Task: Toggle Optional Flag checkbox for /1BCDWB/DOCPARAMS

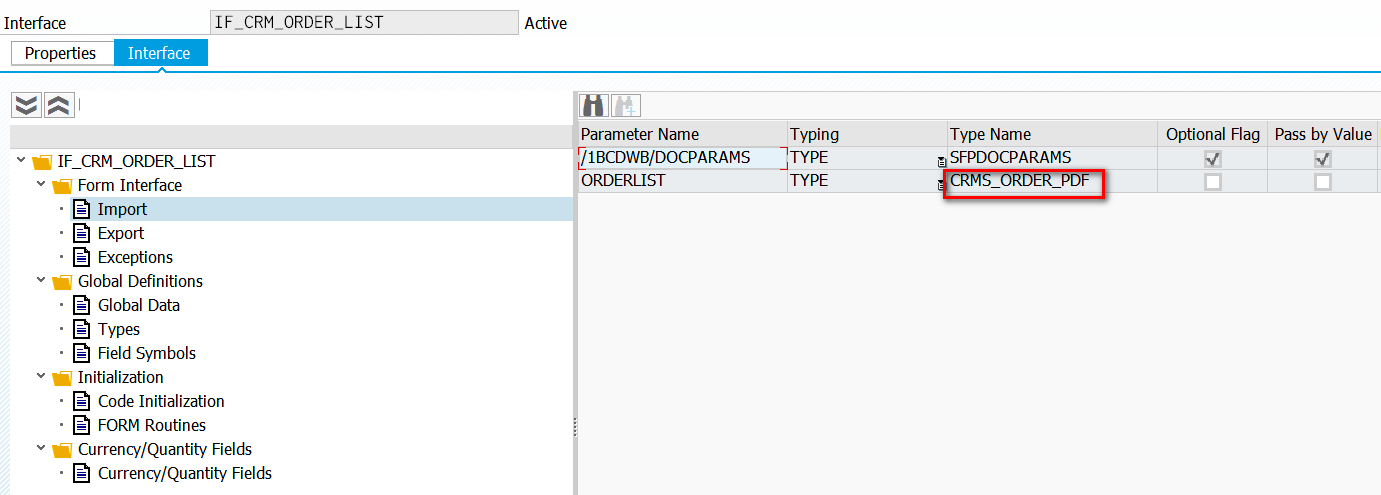Action: [x=1213, y=158]
